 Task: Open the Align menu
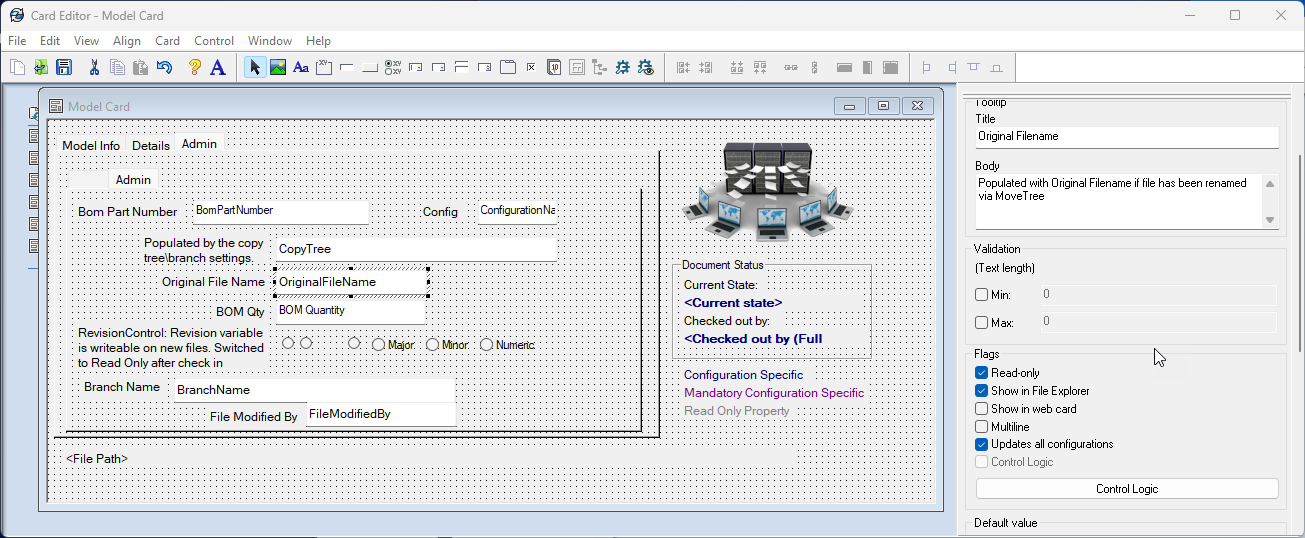coord(127,41)
